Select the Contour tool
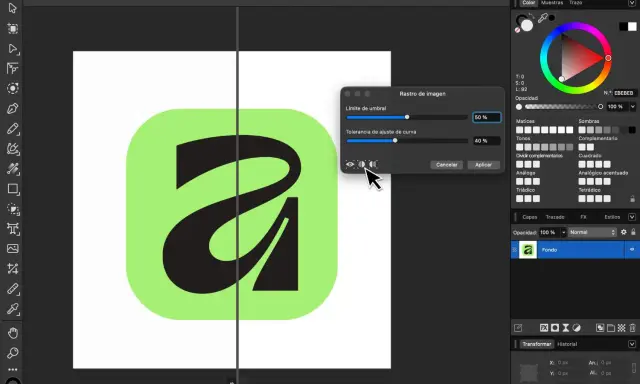This screenshot has height=384, width=640. pos(12,89)
